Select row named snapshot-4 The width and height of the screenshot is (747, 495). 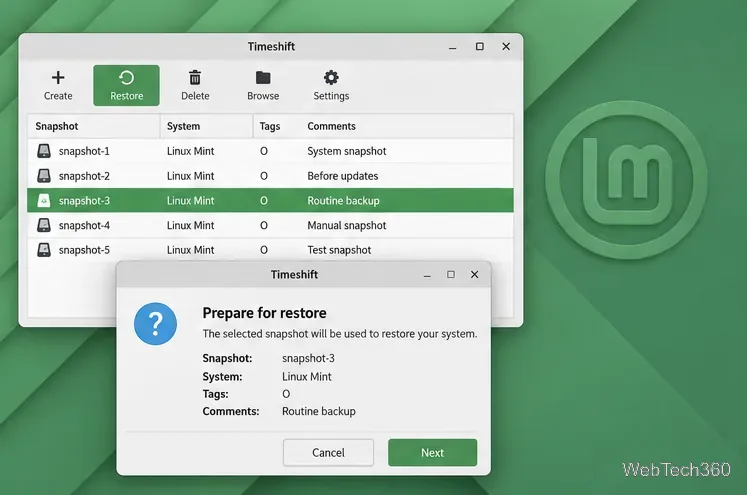click(x=270, y=225)
